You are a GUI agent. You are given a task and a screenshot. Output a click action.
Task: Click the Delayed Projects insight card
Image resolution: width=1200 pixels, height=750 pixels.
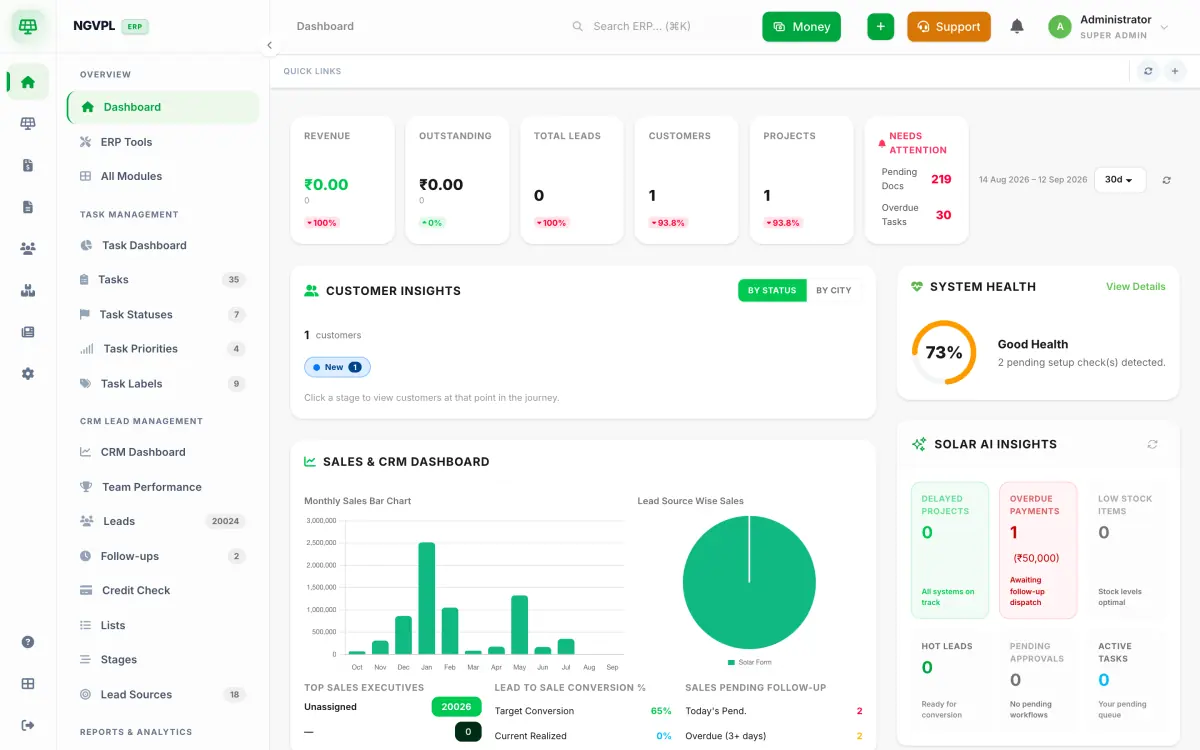point(950,550)
